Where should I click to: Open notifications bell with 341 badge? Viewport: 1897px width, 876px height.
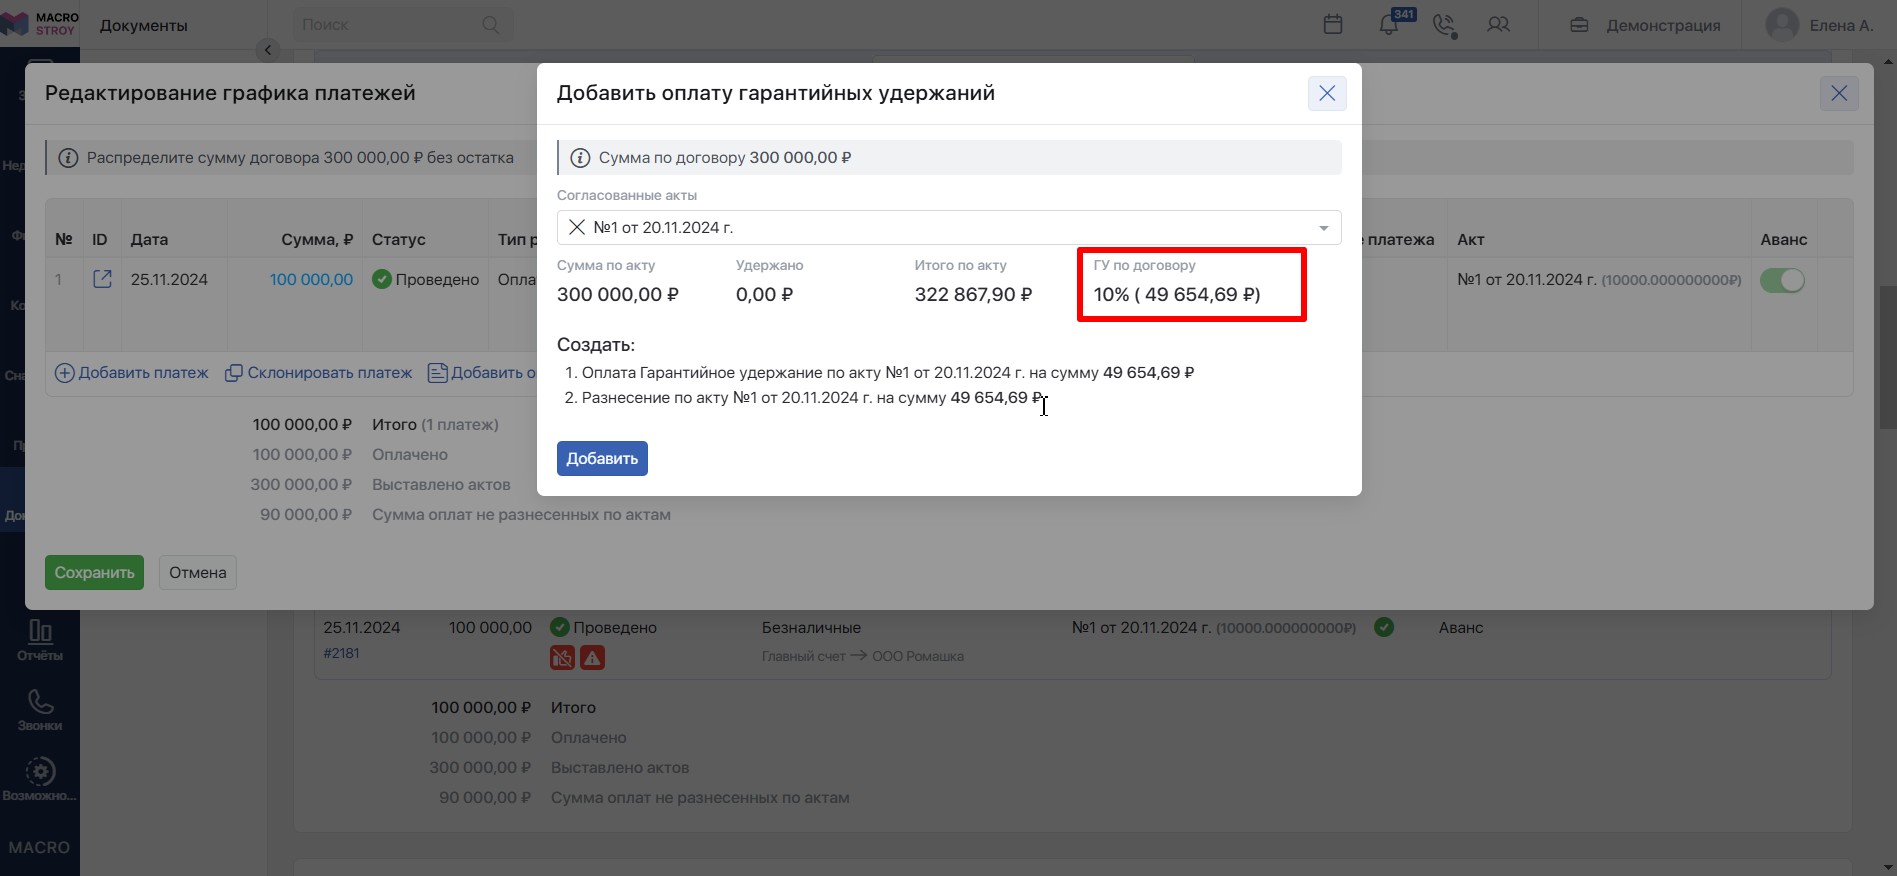1389,25
